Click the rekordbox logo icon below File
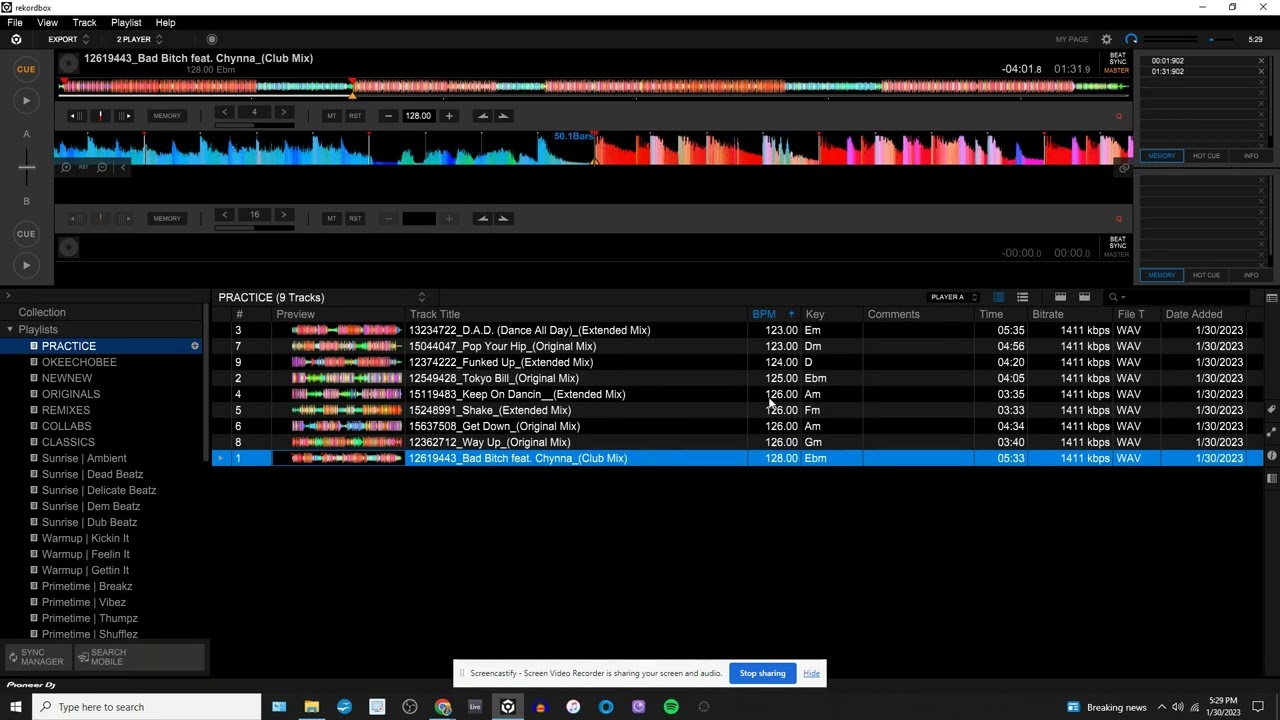This screenshot has height=720, width=1280. click(x=16, y=39)
